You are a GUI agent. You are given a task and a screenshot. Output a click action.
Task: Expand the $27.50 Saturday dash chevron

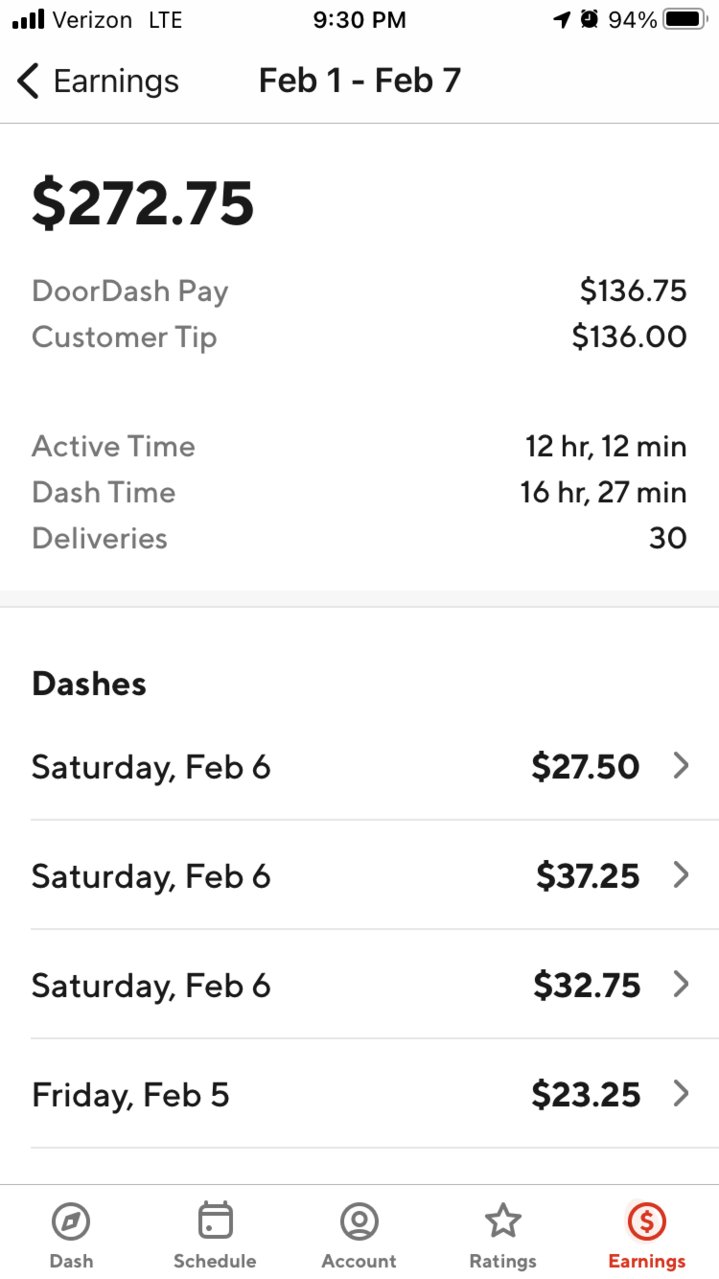[x=681, y=766]
